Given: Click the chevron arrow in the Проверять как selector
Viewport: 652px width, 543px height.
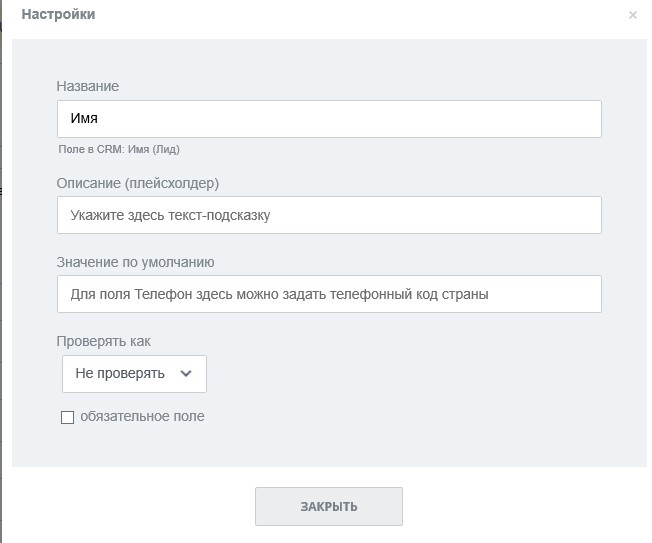Looking at the screenshot, I should coord(186,373).
